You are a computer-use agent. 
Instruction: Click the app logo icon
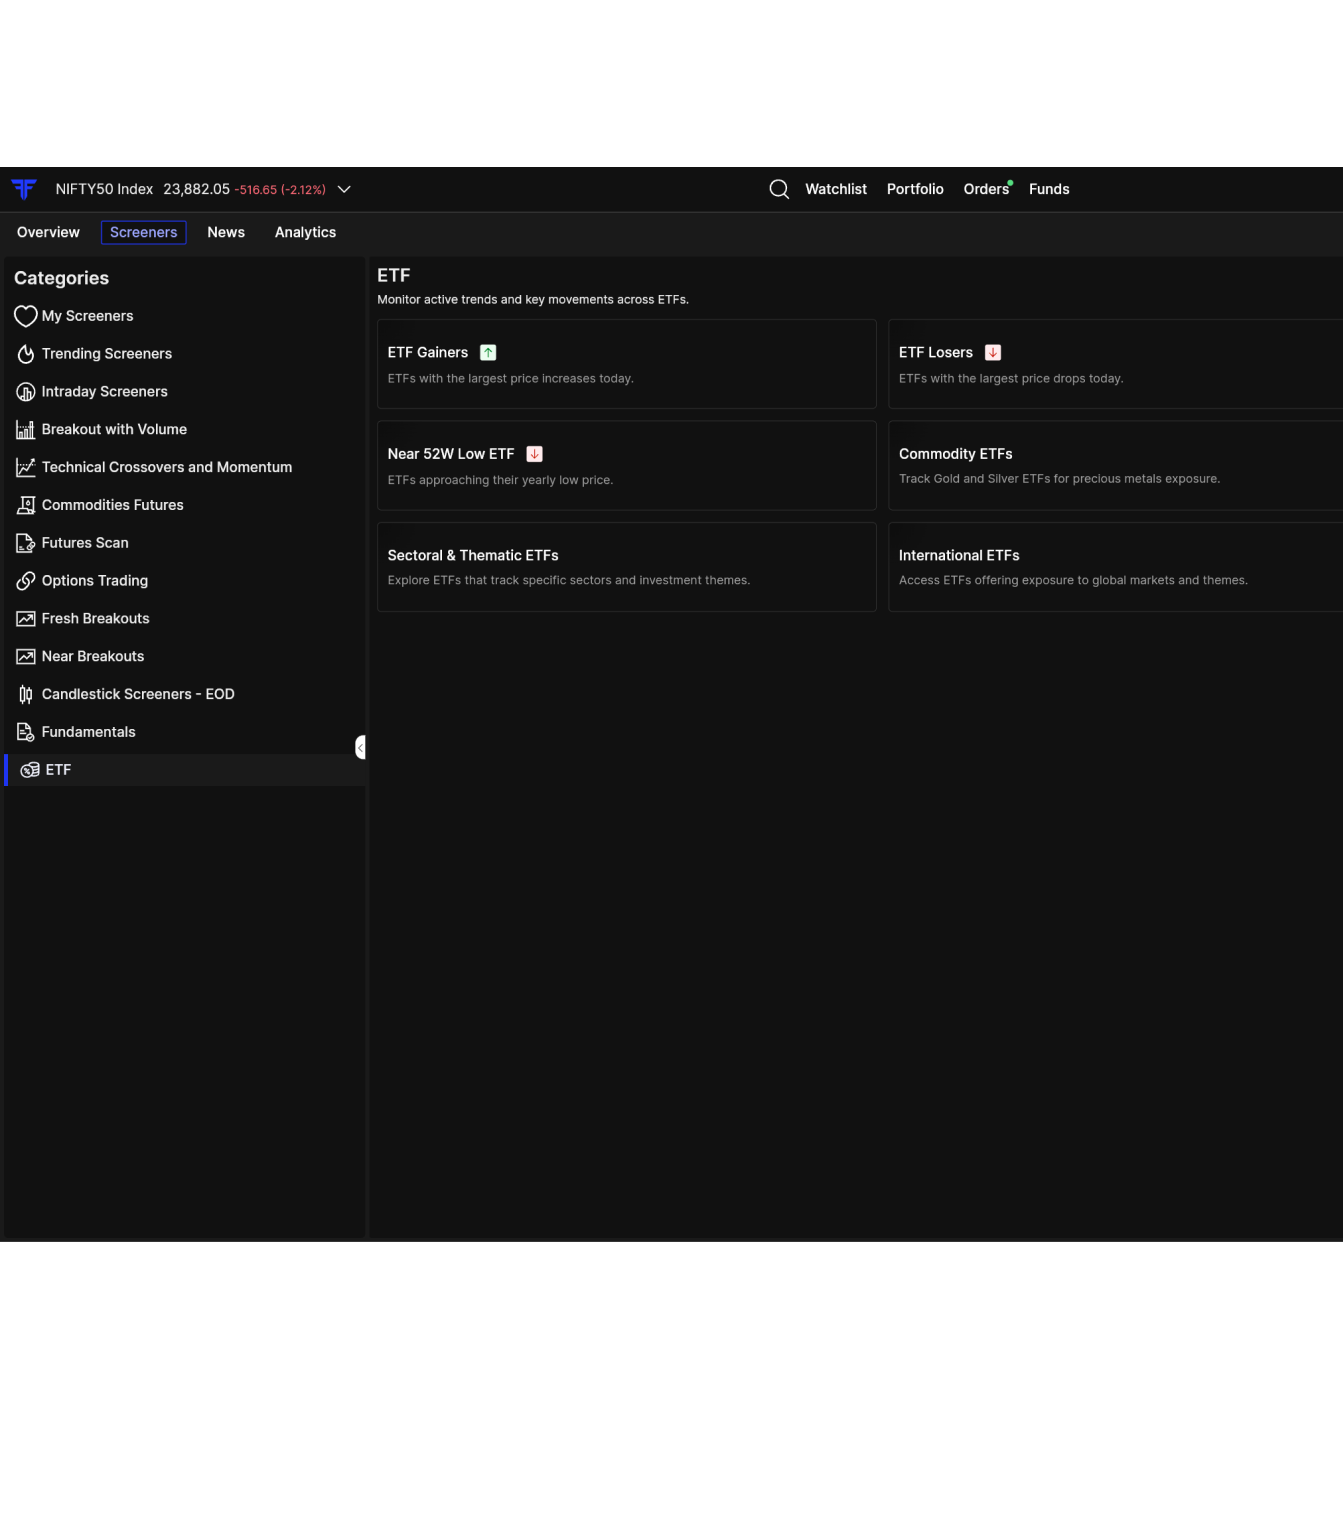[x=24, y=189]
